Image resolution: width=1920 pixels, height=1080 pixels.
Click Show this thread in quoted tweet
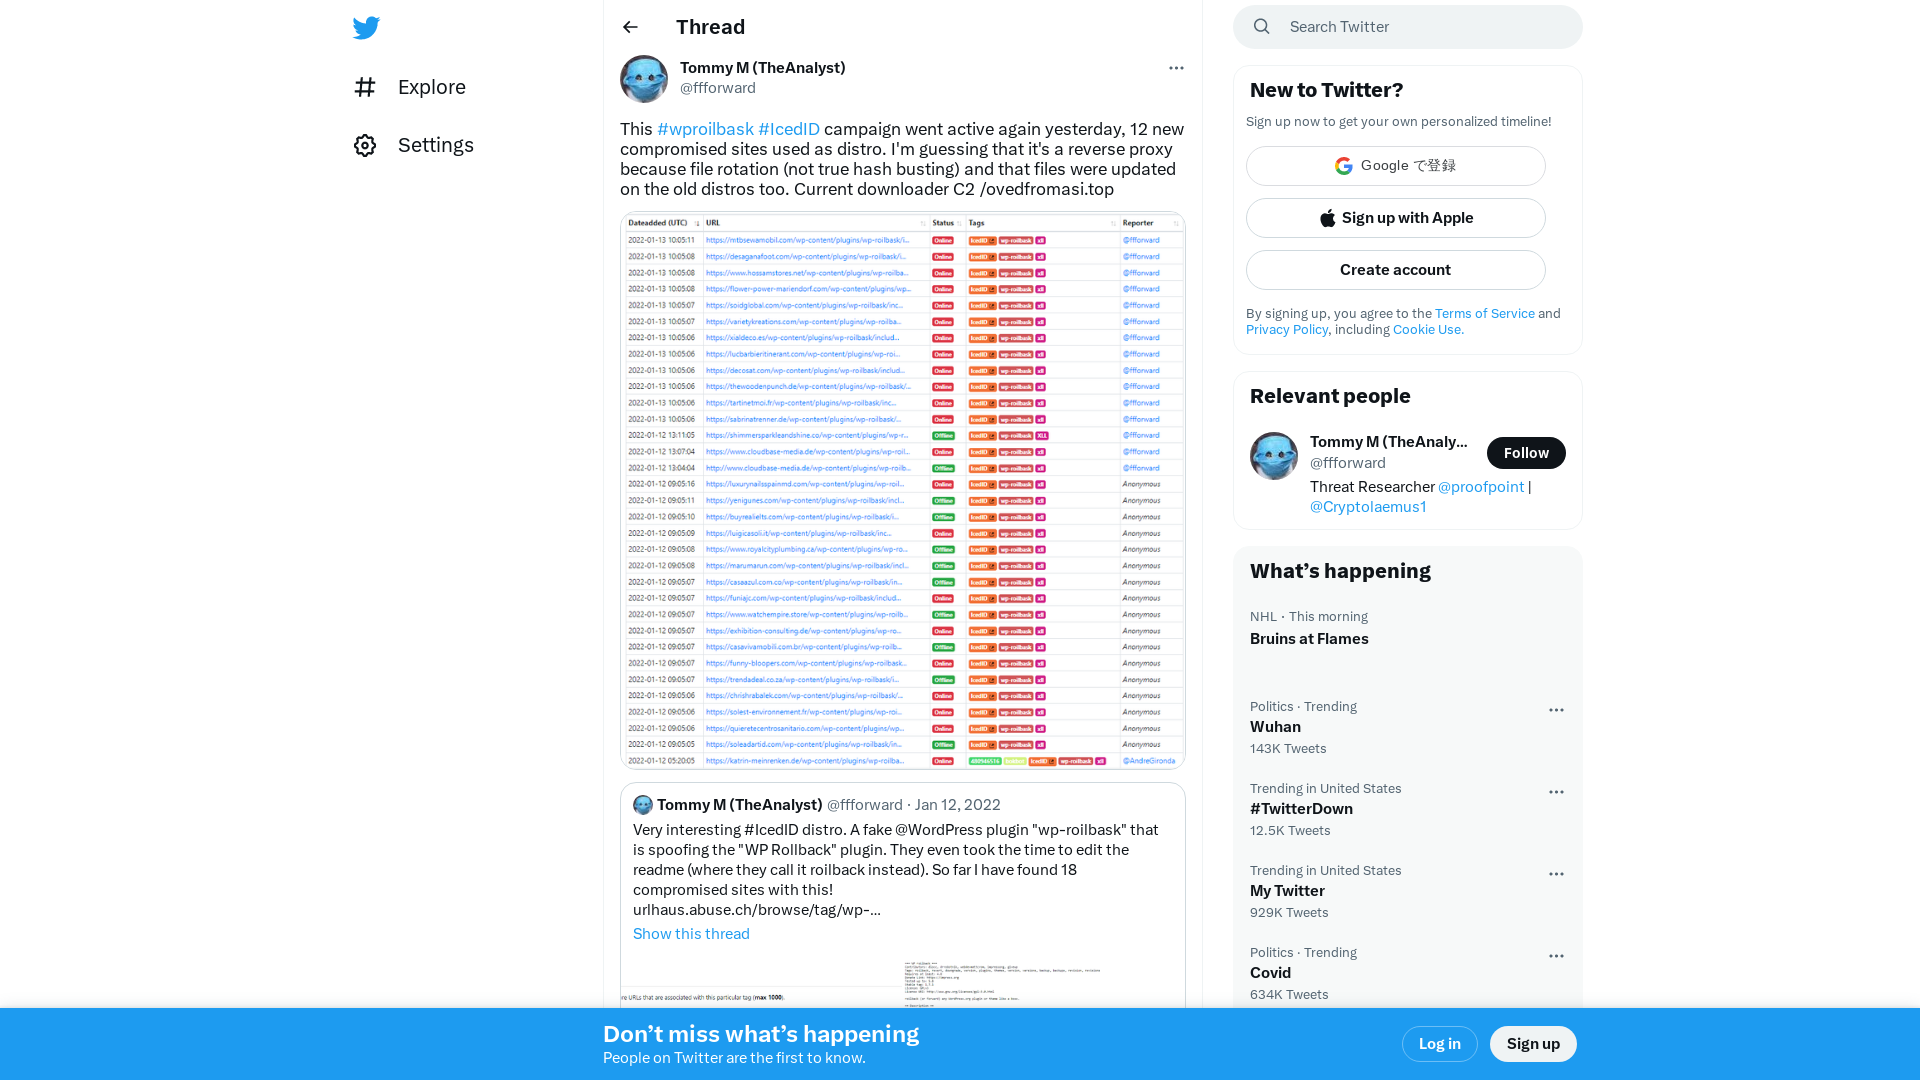(x=691, y=933)
